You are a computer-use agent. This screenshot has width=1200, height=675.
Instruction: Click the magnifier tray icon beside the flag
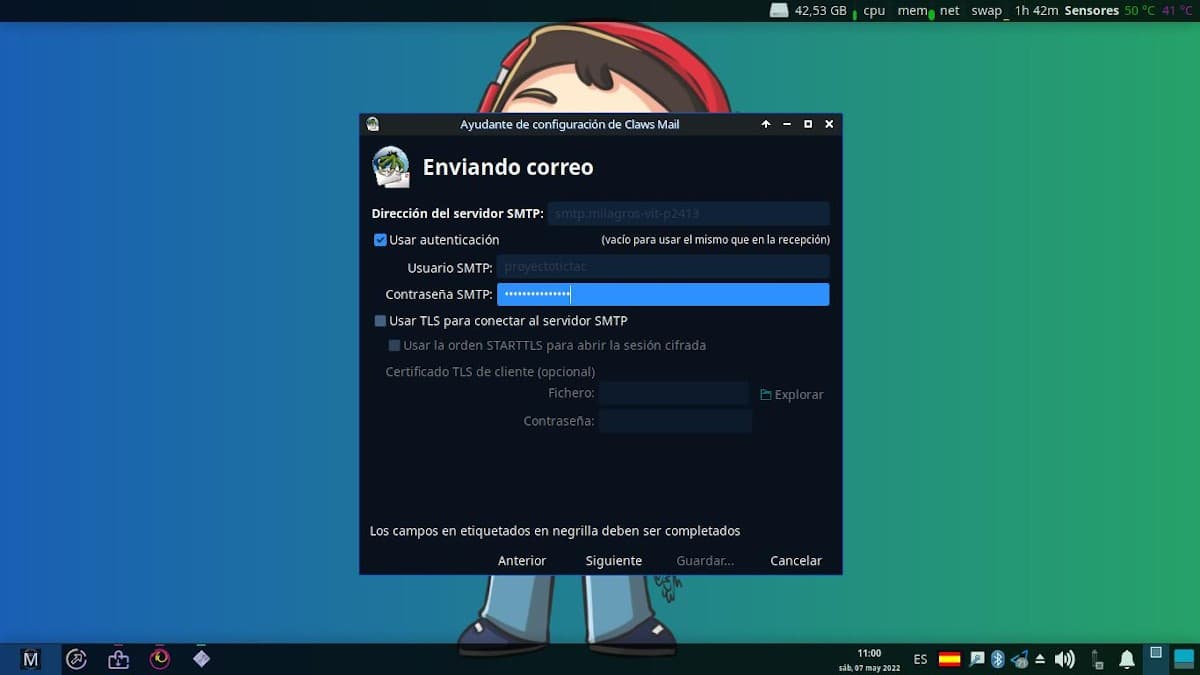(977, 659)
